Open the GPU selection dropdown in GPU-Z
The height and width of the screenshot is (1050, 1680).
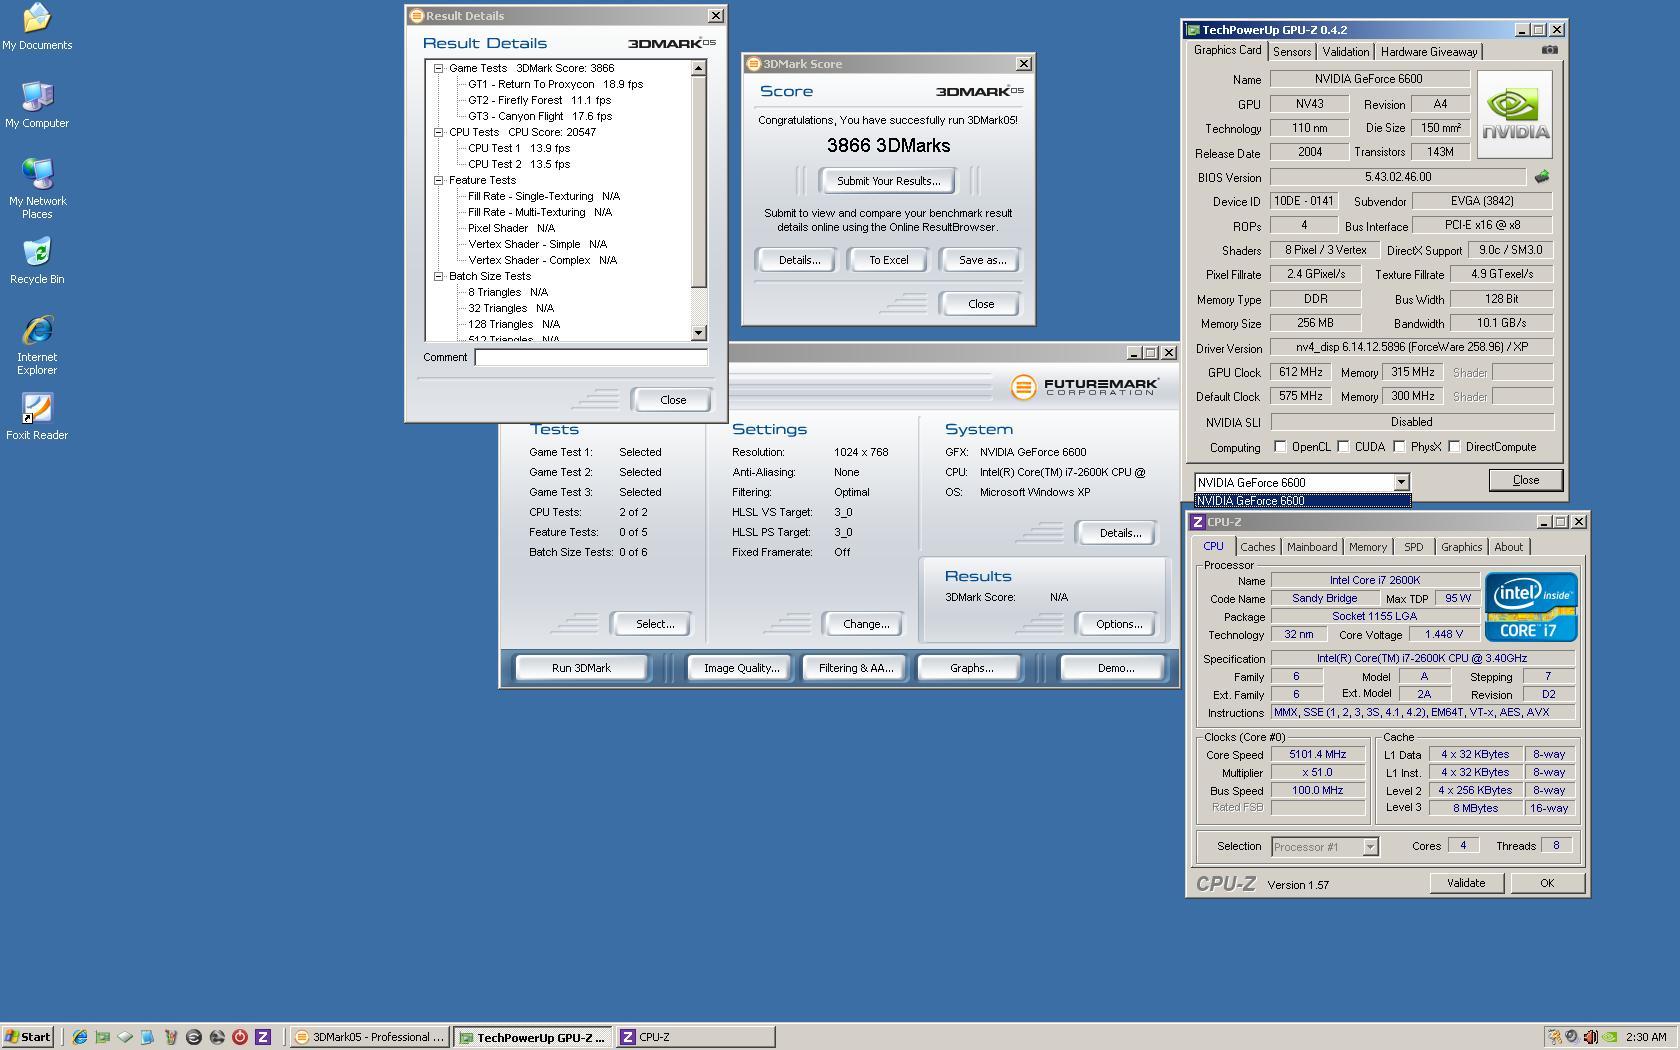(1400, 482)
